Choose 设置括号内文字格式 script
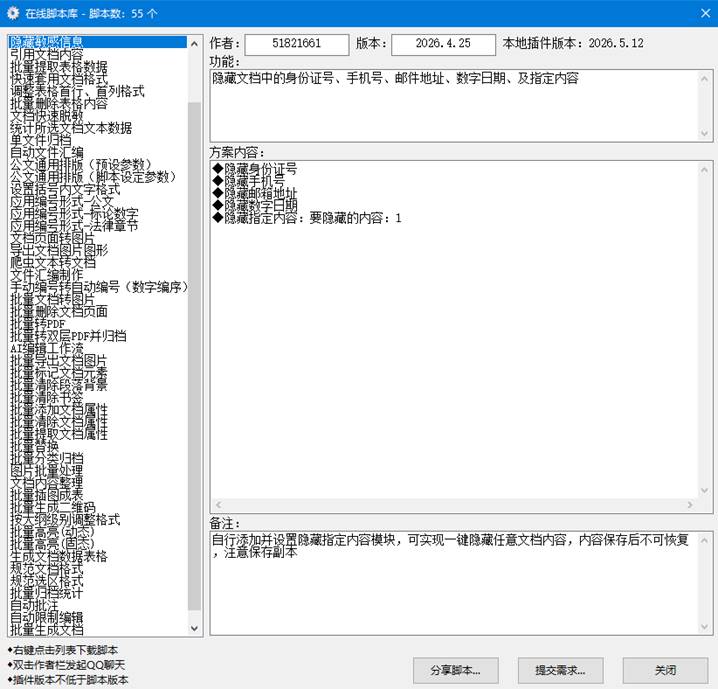718x689 pixels. [98, 189]
